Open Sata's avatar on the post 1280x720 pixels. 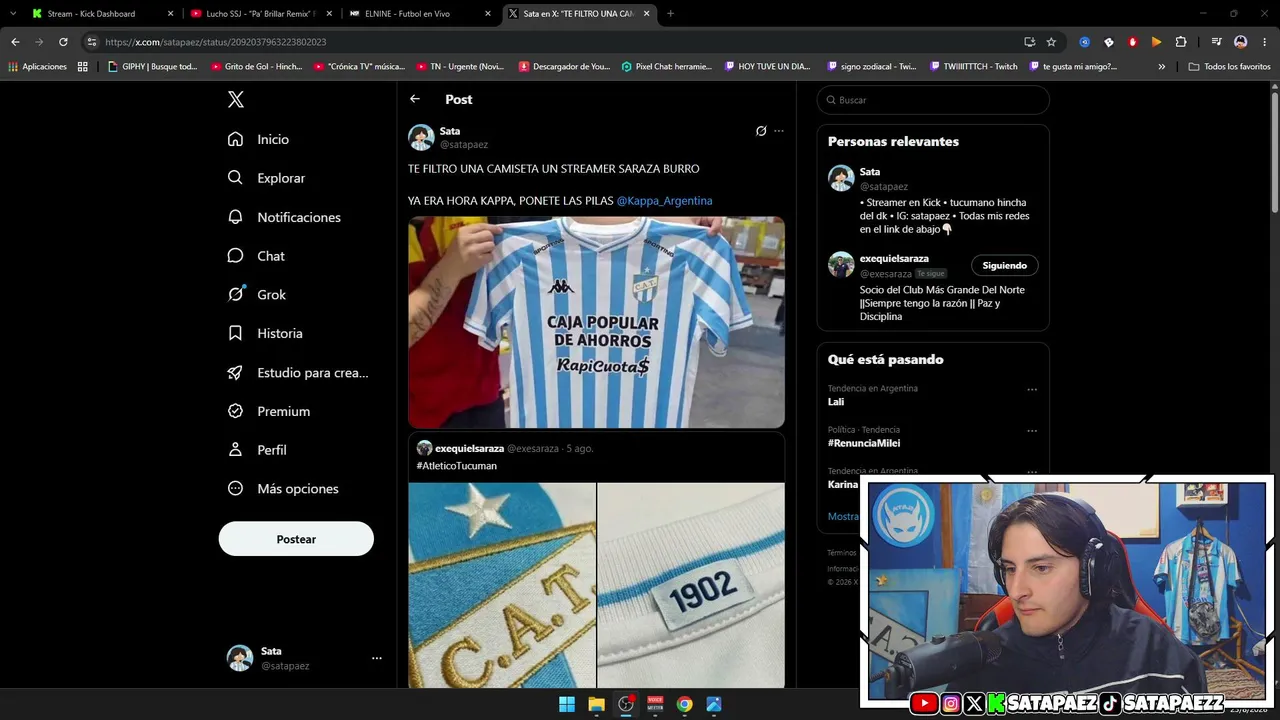point(421,137)
